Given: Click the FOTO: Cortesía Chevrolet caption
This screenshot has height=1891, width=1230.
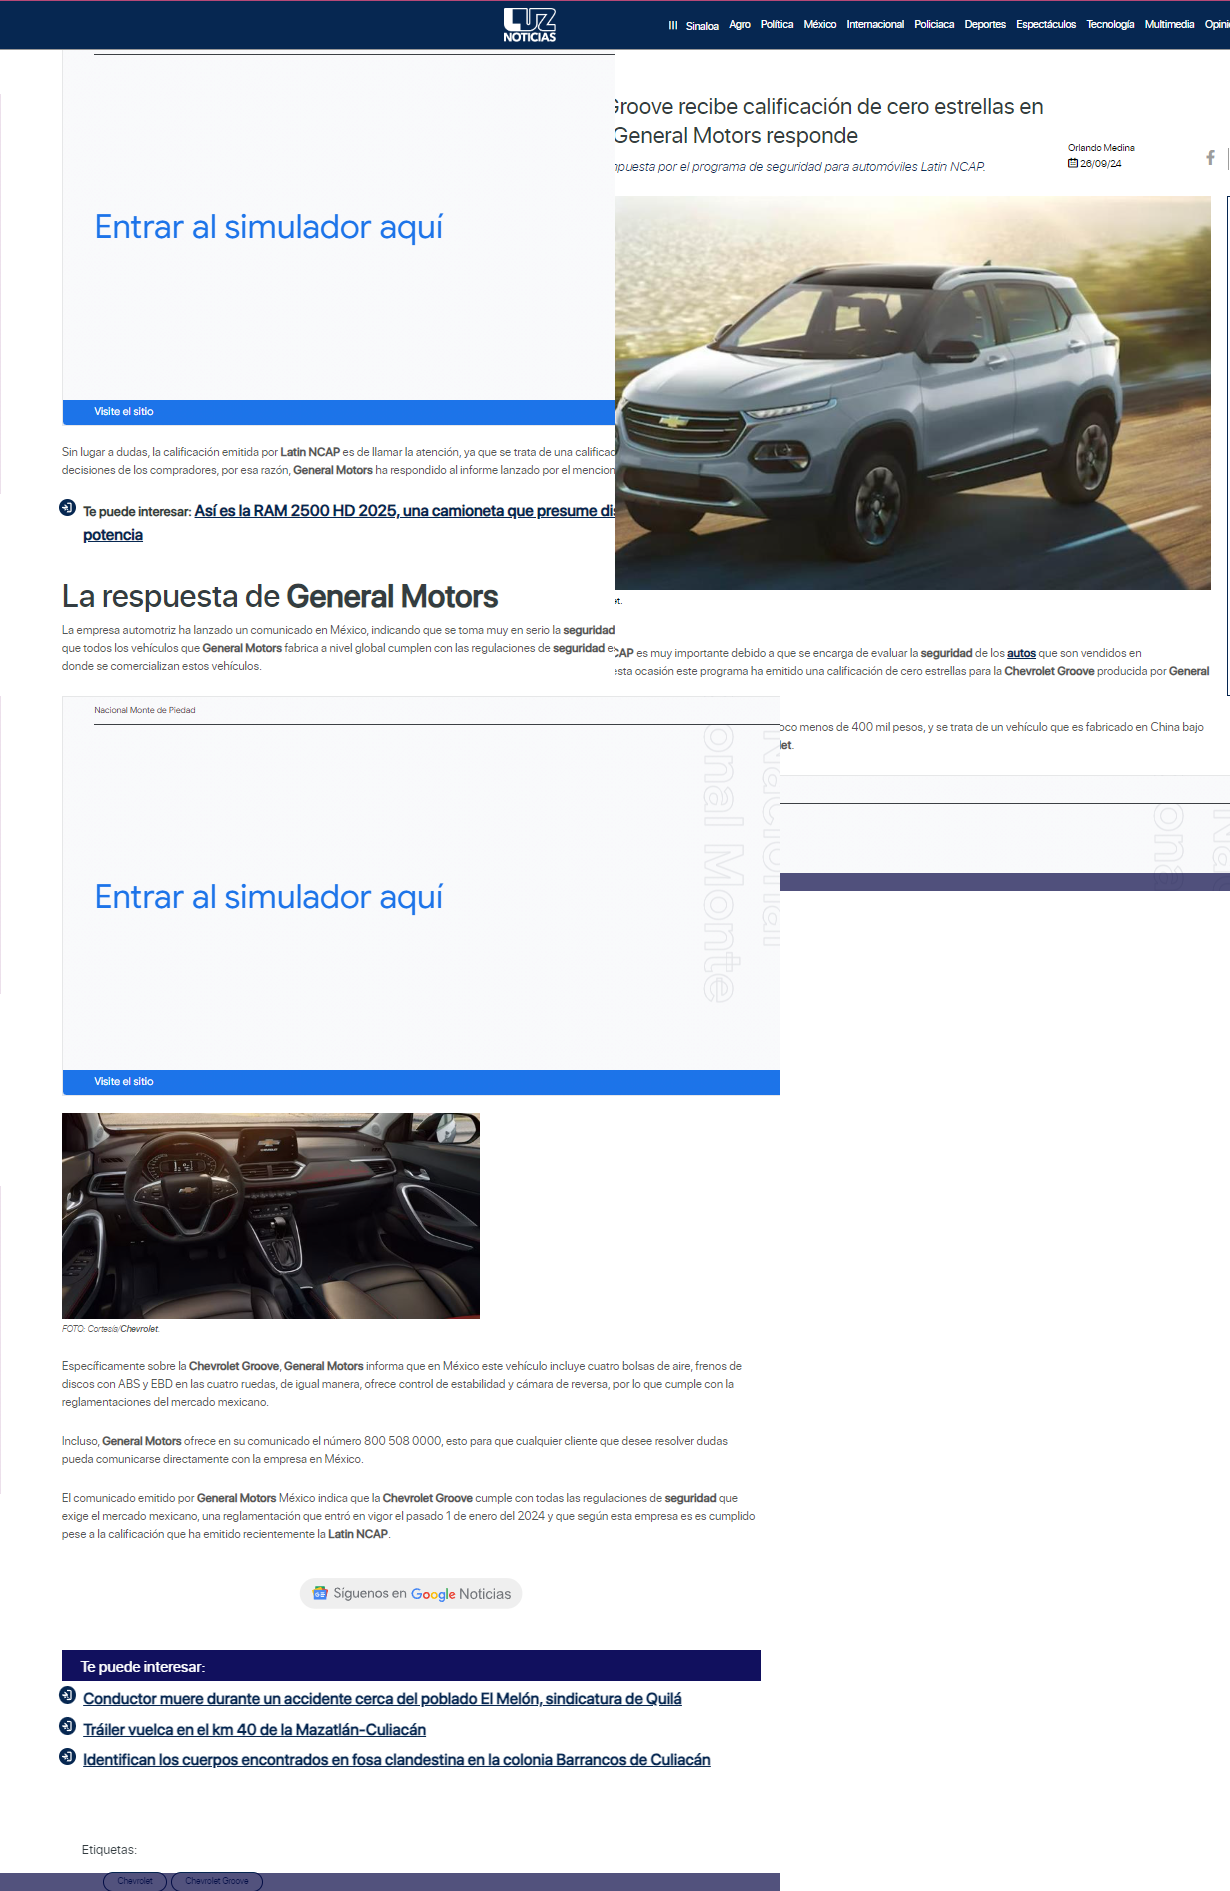Looking at the screenshot, I should coord(111,1329).
